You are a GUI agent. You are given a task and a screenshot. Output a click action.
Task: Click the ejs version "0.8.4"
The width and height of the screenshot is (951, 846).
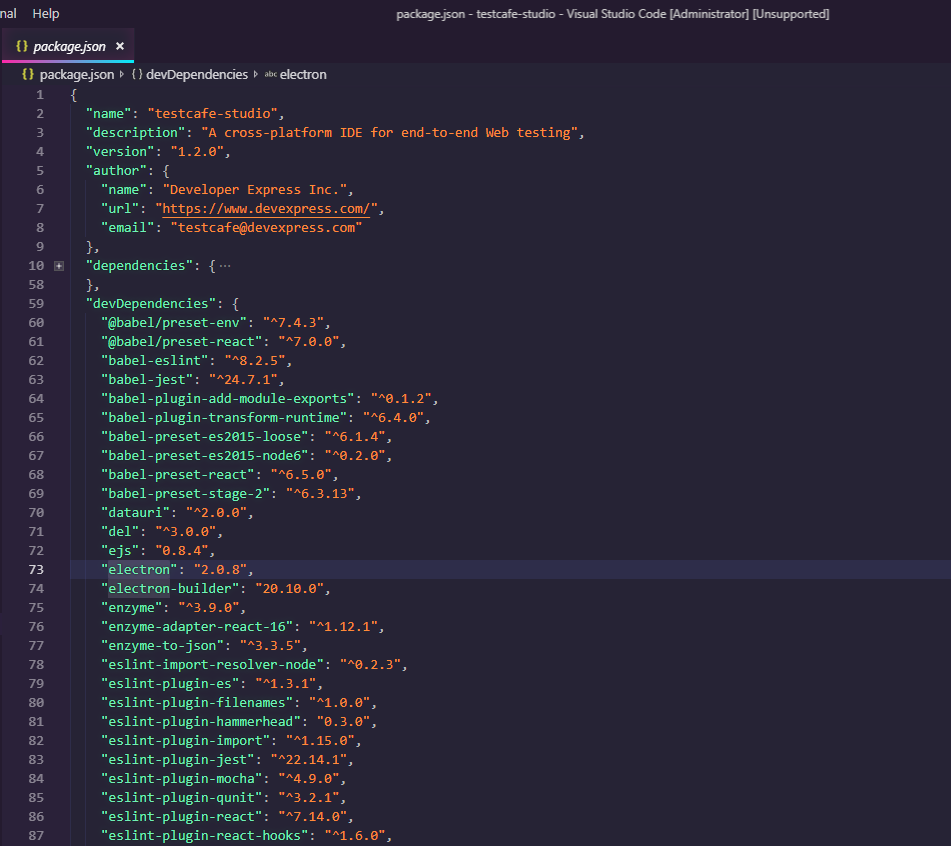pos(181,551)
